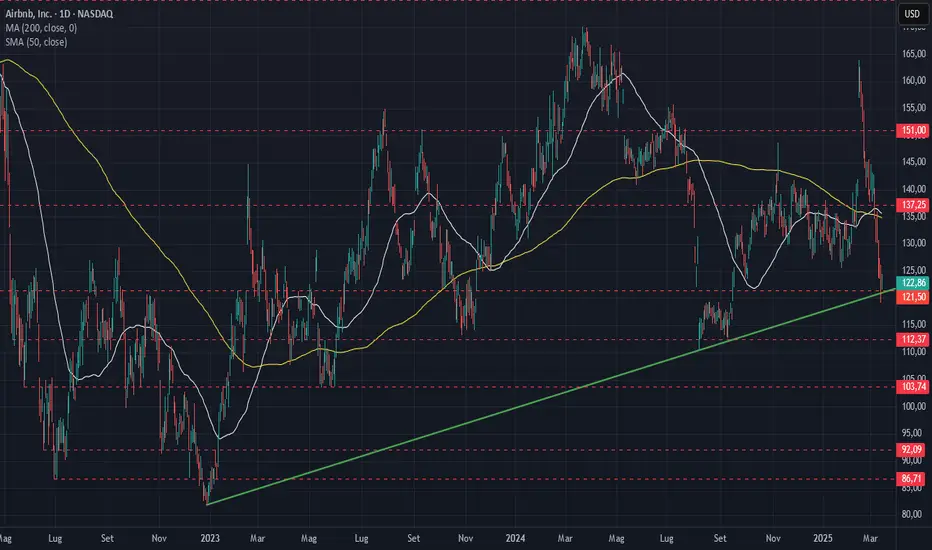Click the 80,00 price scale label

click(x=914, y=515)
